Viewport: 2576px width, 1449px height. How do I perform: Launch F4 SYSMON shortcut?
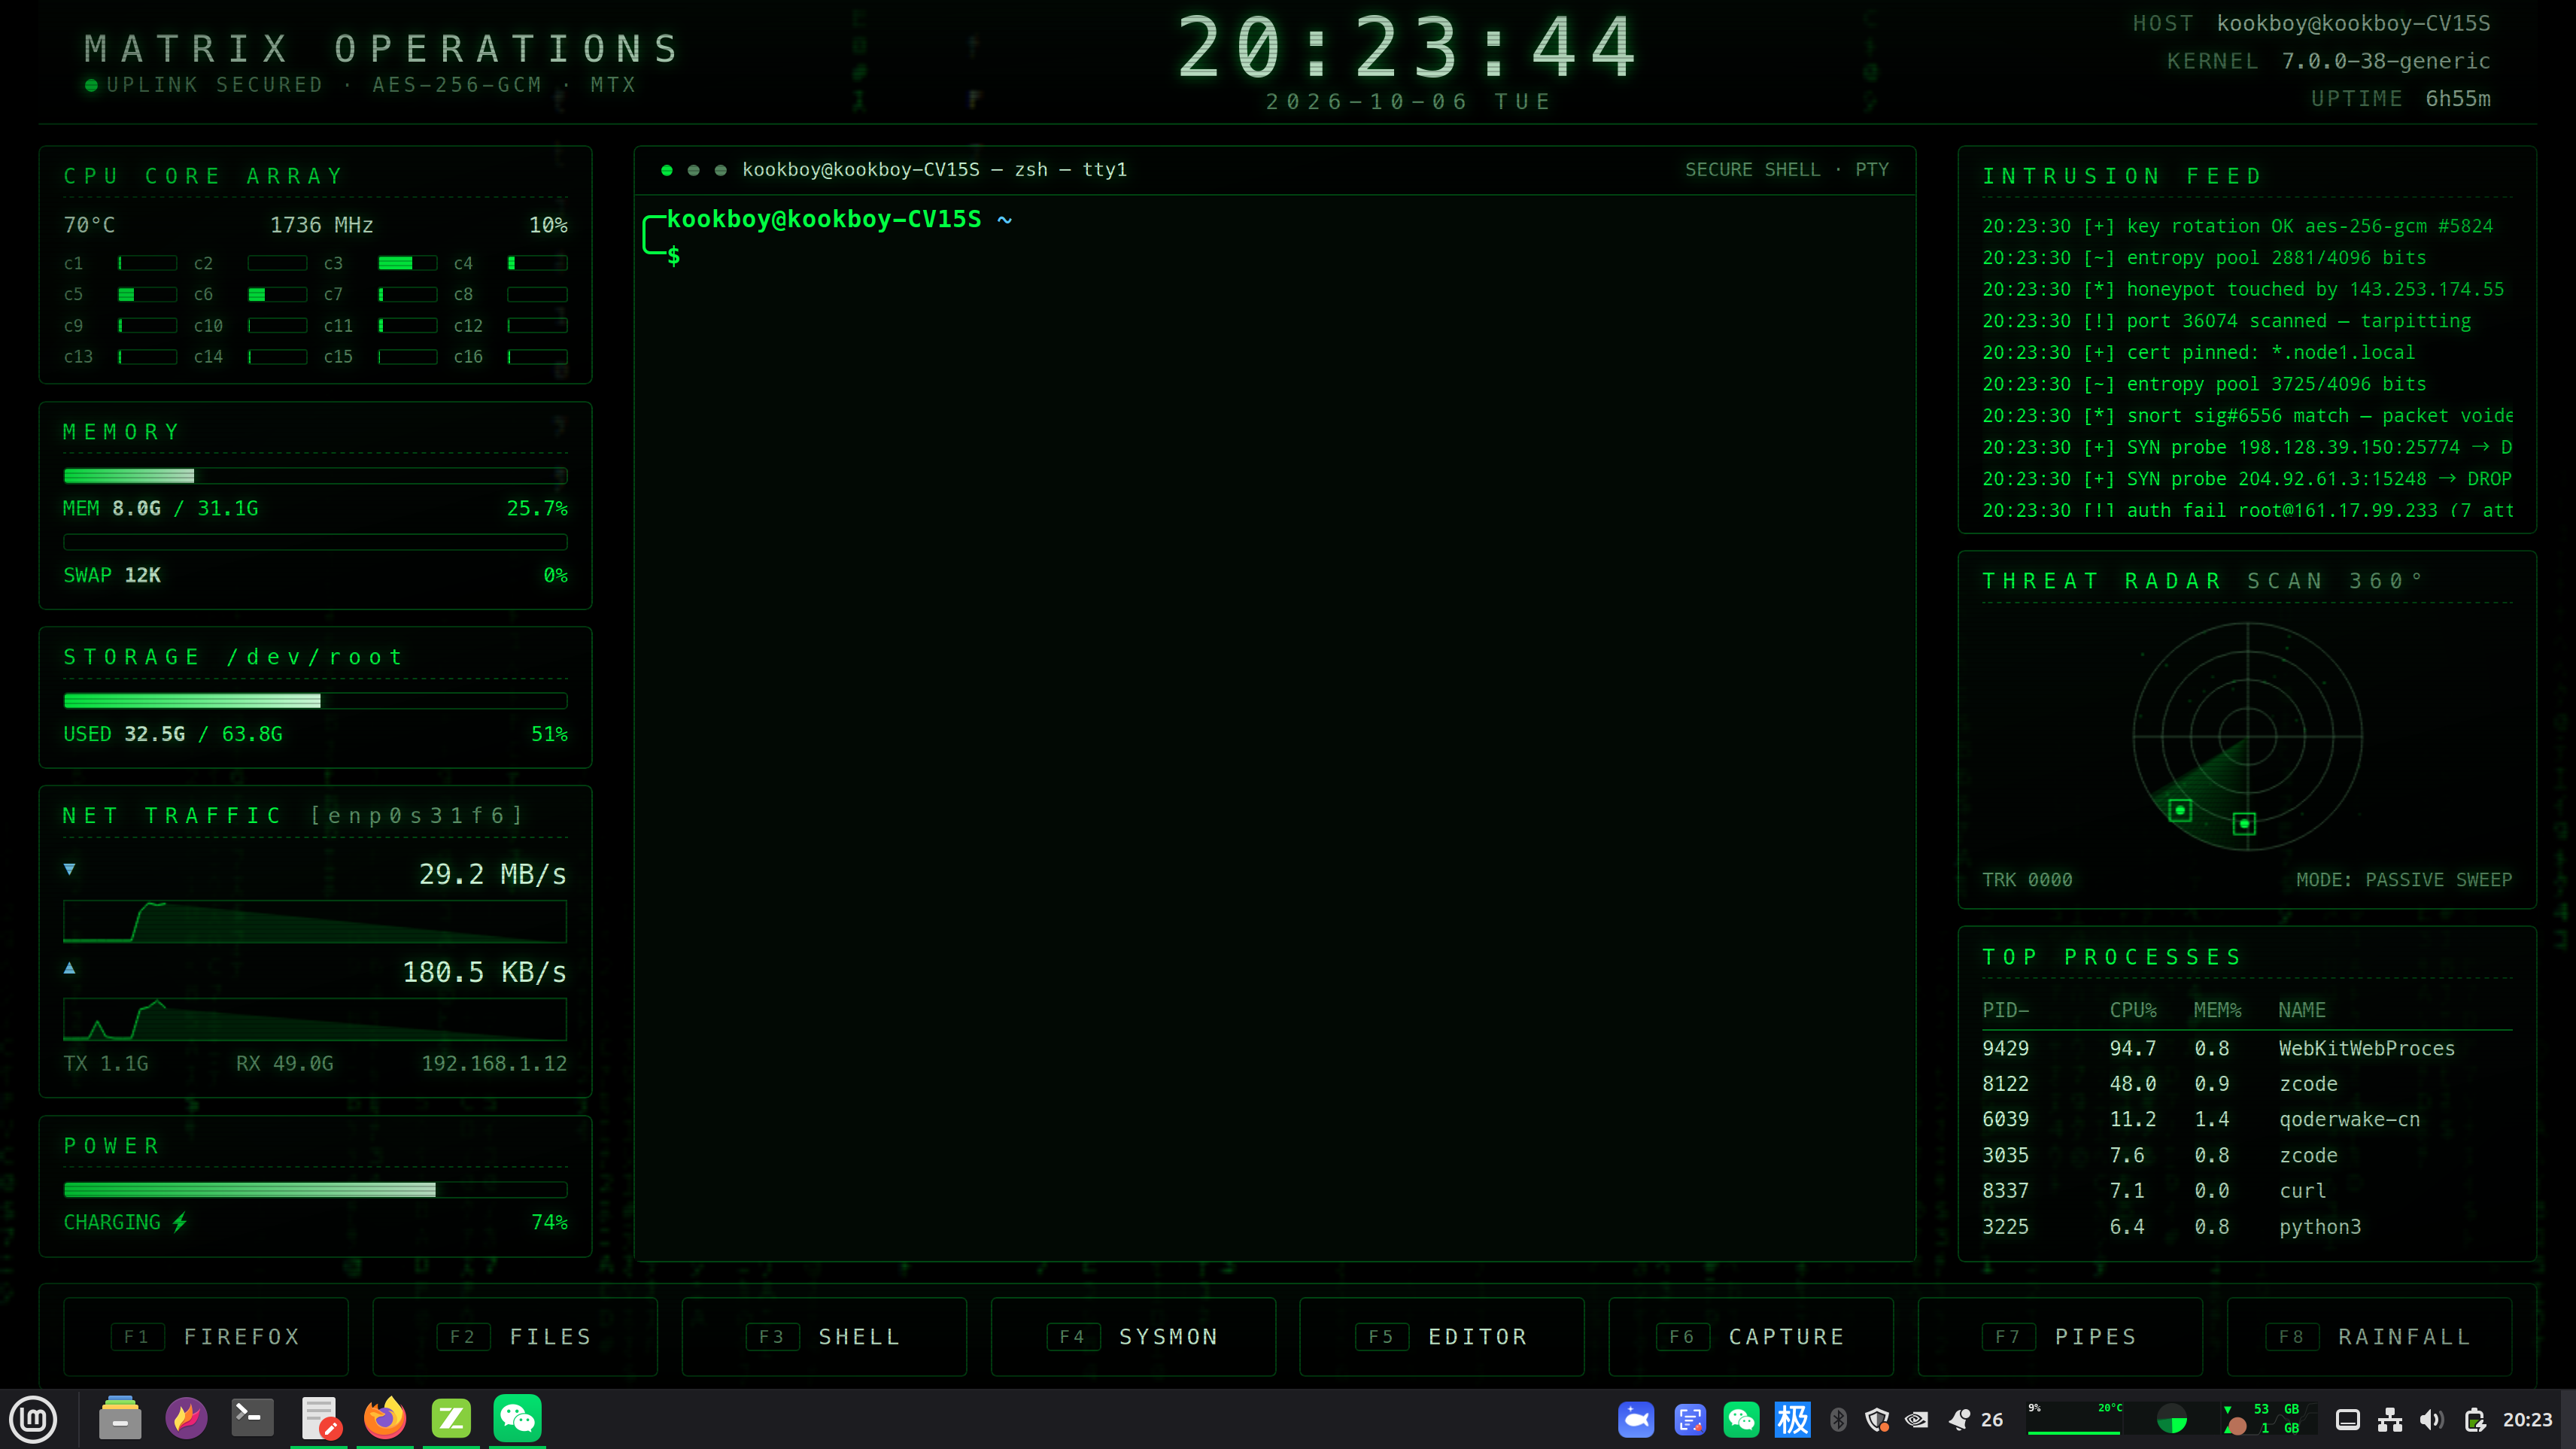click(1133, 1337)
